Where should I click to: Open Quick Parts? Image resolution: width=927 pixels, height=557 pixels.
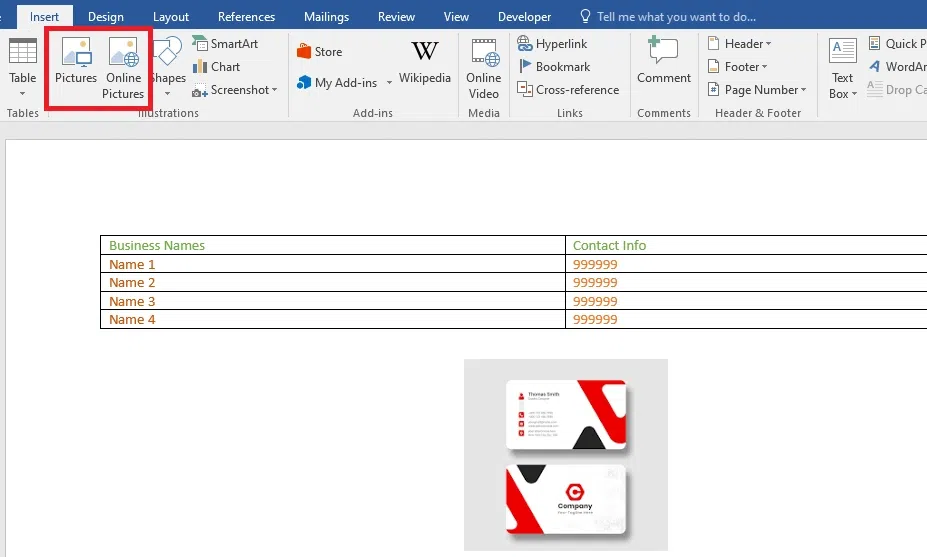click(x=897, y=44)
